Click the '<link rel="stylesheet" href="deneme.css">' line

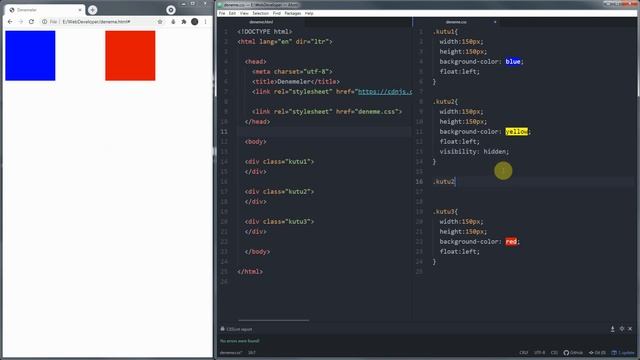point(327,111)
